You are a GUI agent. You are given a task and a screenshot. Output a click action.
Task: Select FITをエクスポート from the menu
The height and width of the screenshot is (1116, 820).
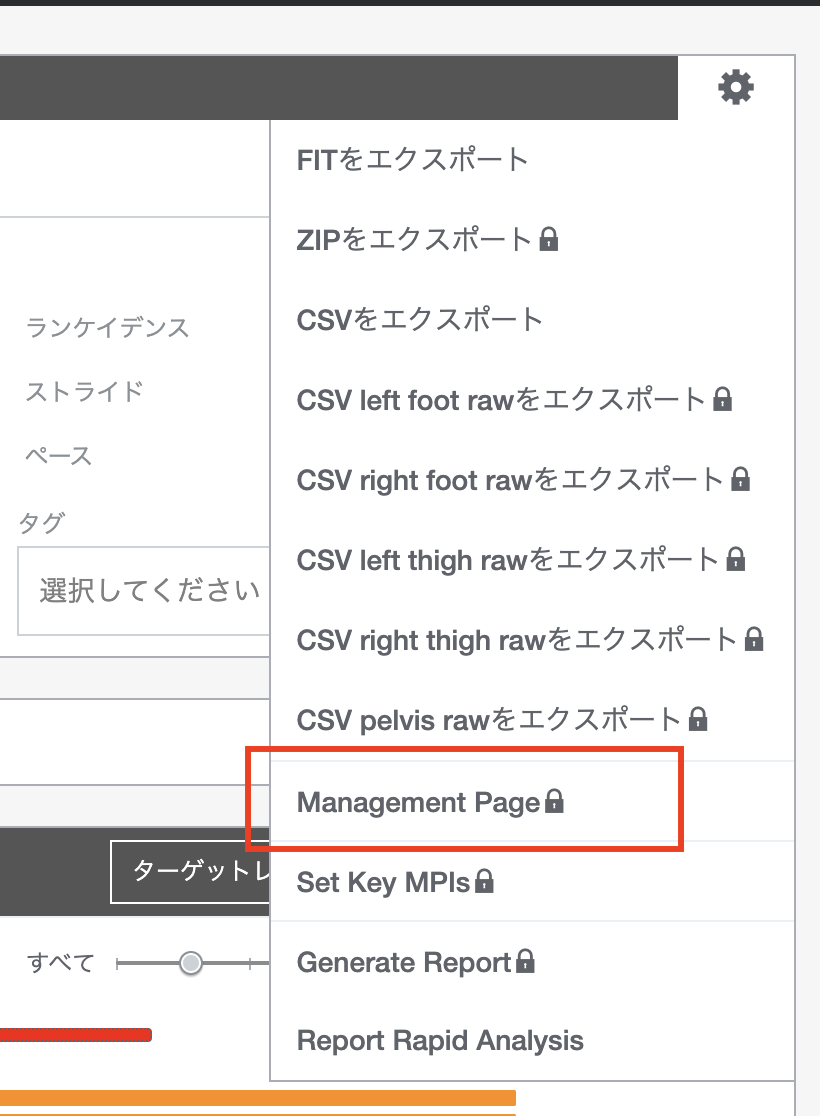[412, 160]
